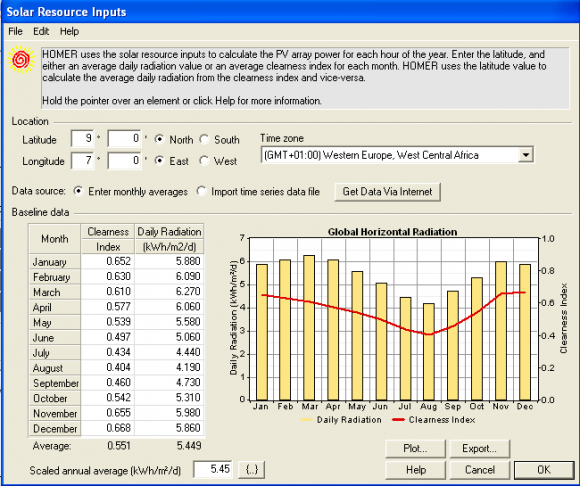
Task: Click the Scaled annual average input field
Action: click(213, 469)
